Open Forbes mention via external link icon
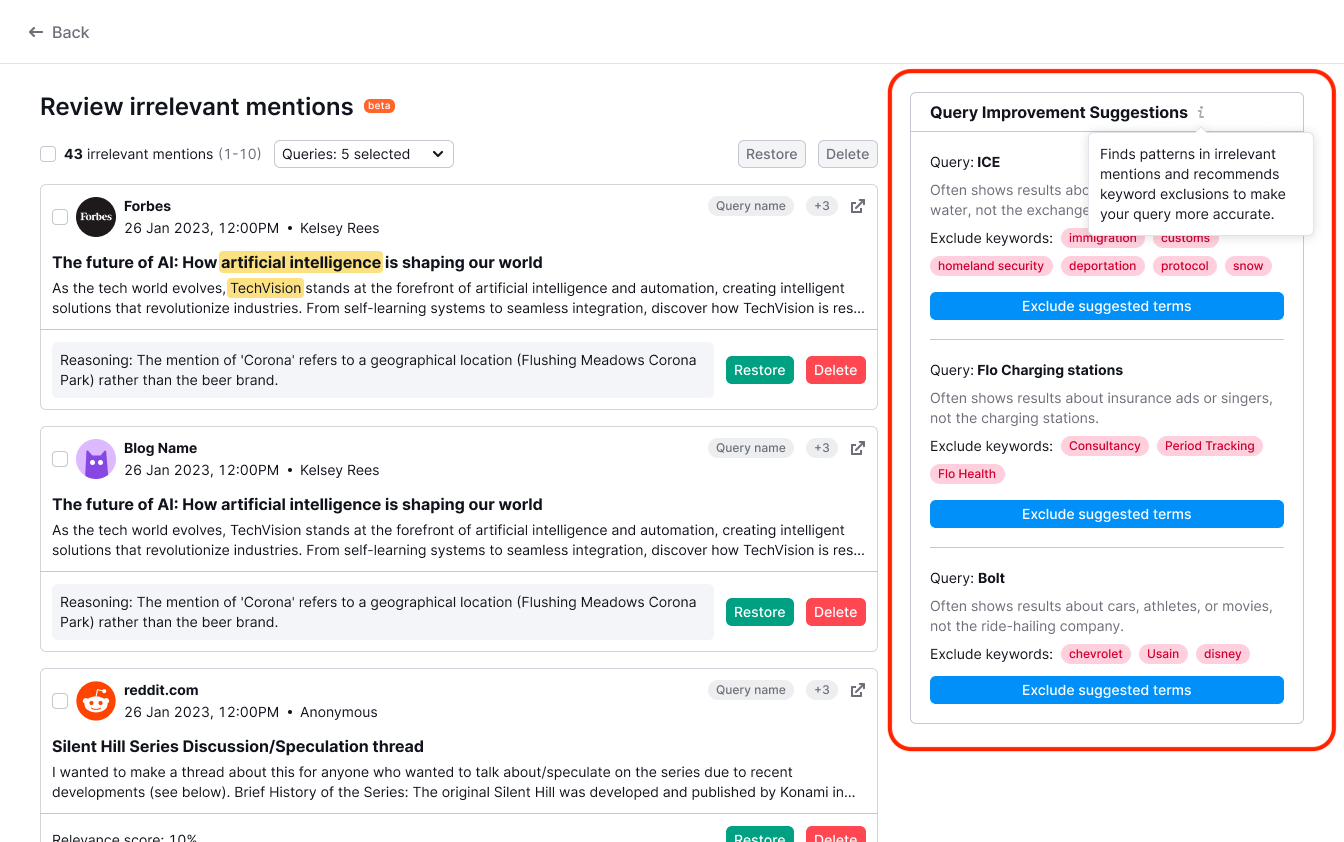The height and width of the screenshot is (842, 1344). [x=857, y=206]
